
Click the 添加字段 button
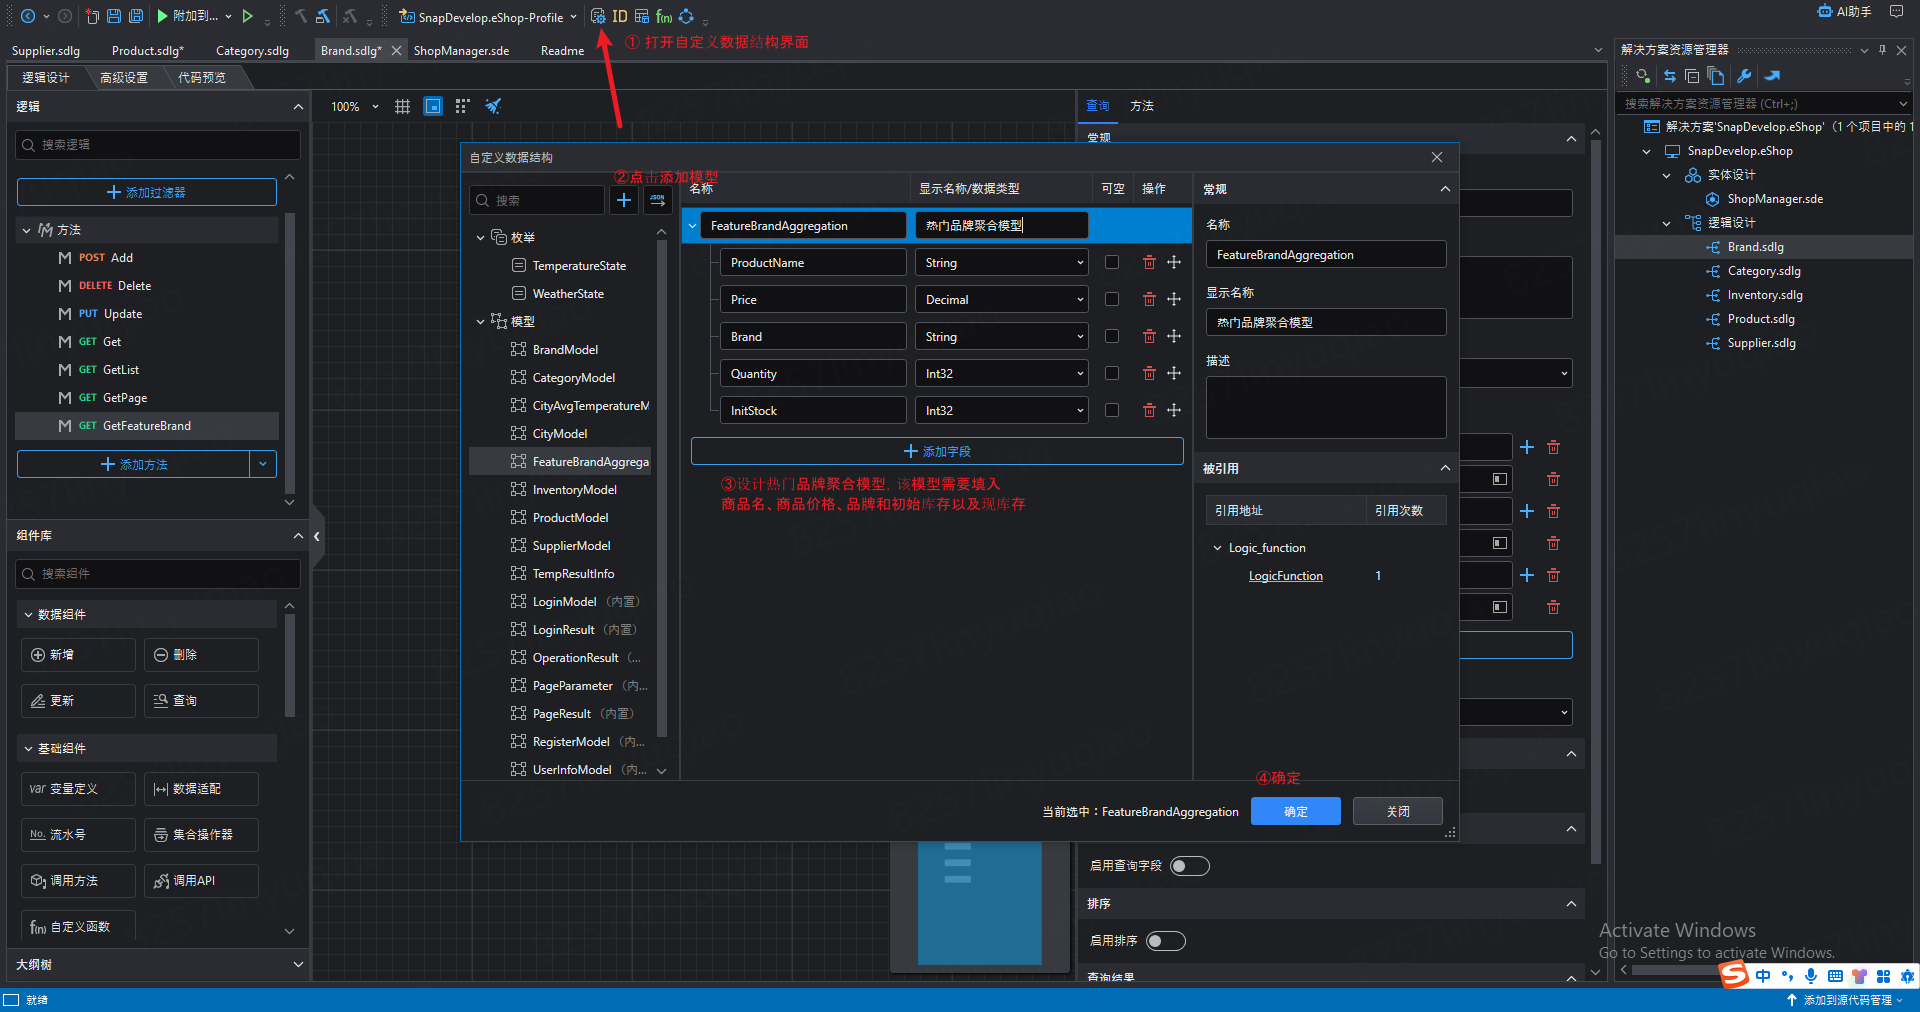tap(937, 452)
